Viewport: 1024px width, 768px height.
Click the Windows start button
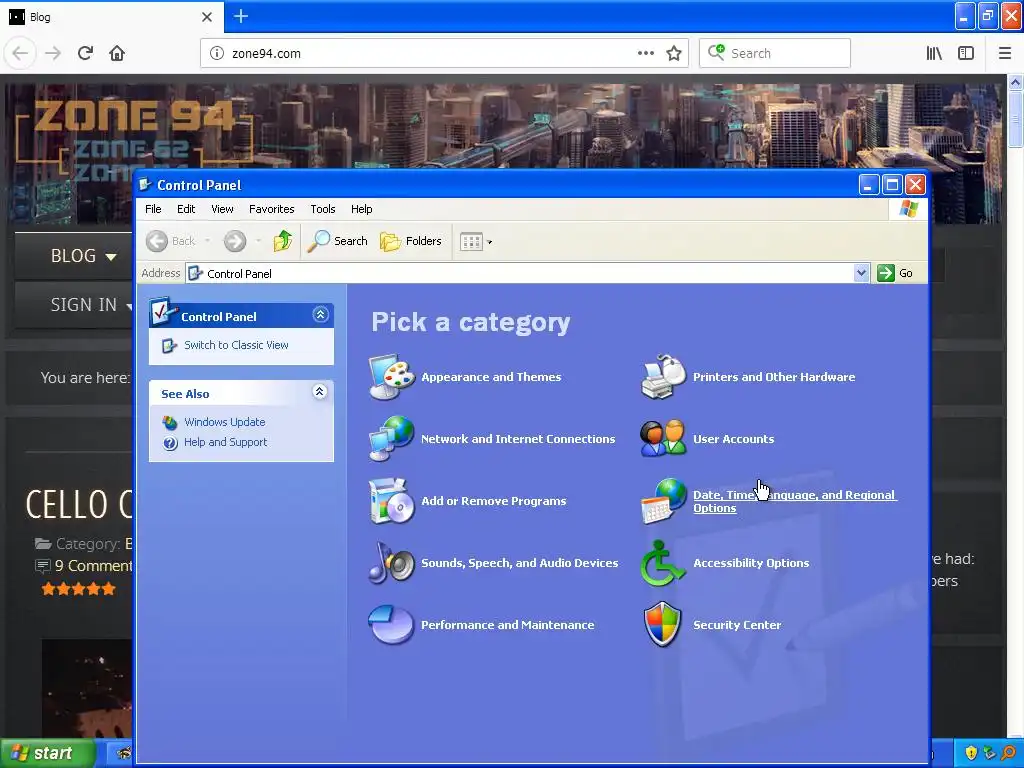(48, 753)
